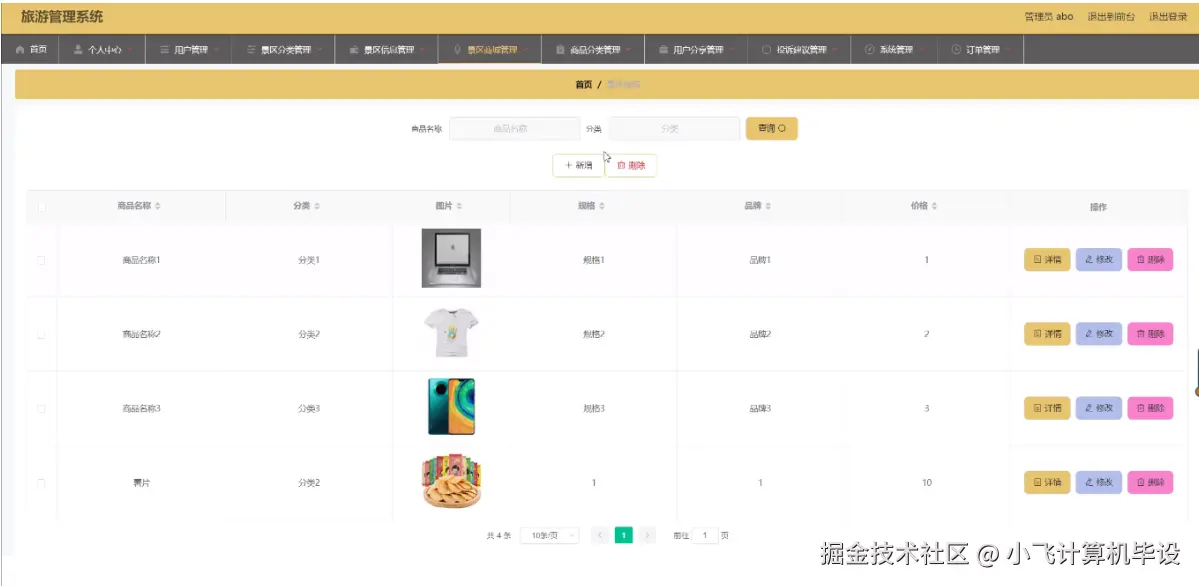Click the icon of 景区分类管理 menu
The width and height of the screenshot is (1199, 586).
point(252,50)
